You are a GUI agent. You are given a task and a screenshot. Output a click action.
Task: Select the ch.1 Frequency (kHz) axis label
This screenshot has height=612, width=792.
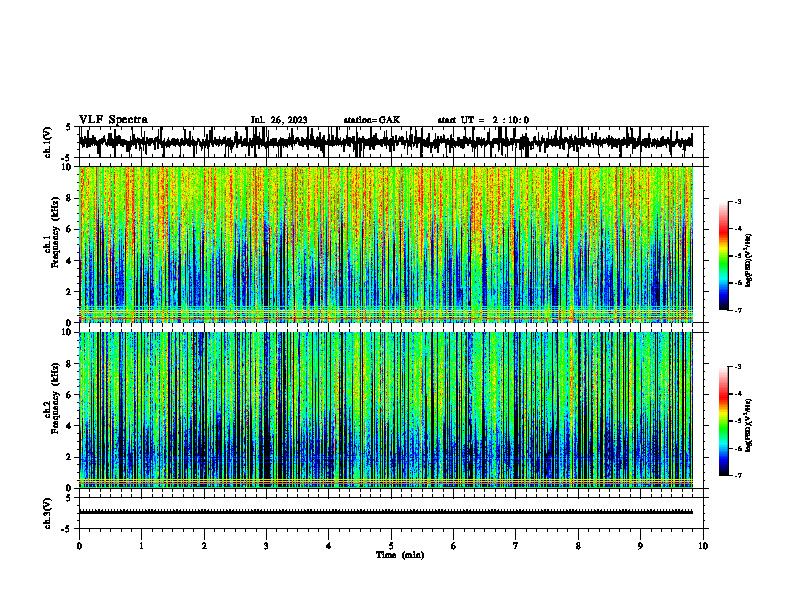coord(53,244)
